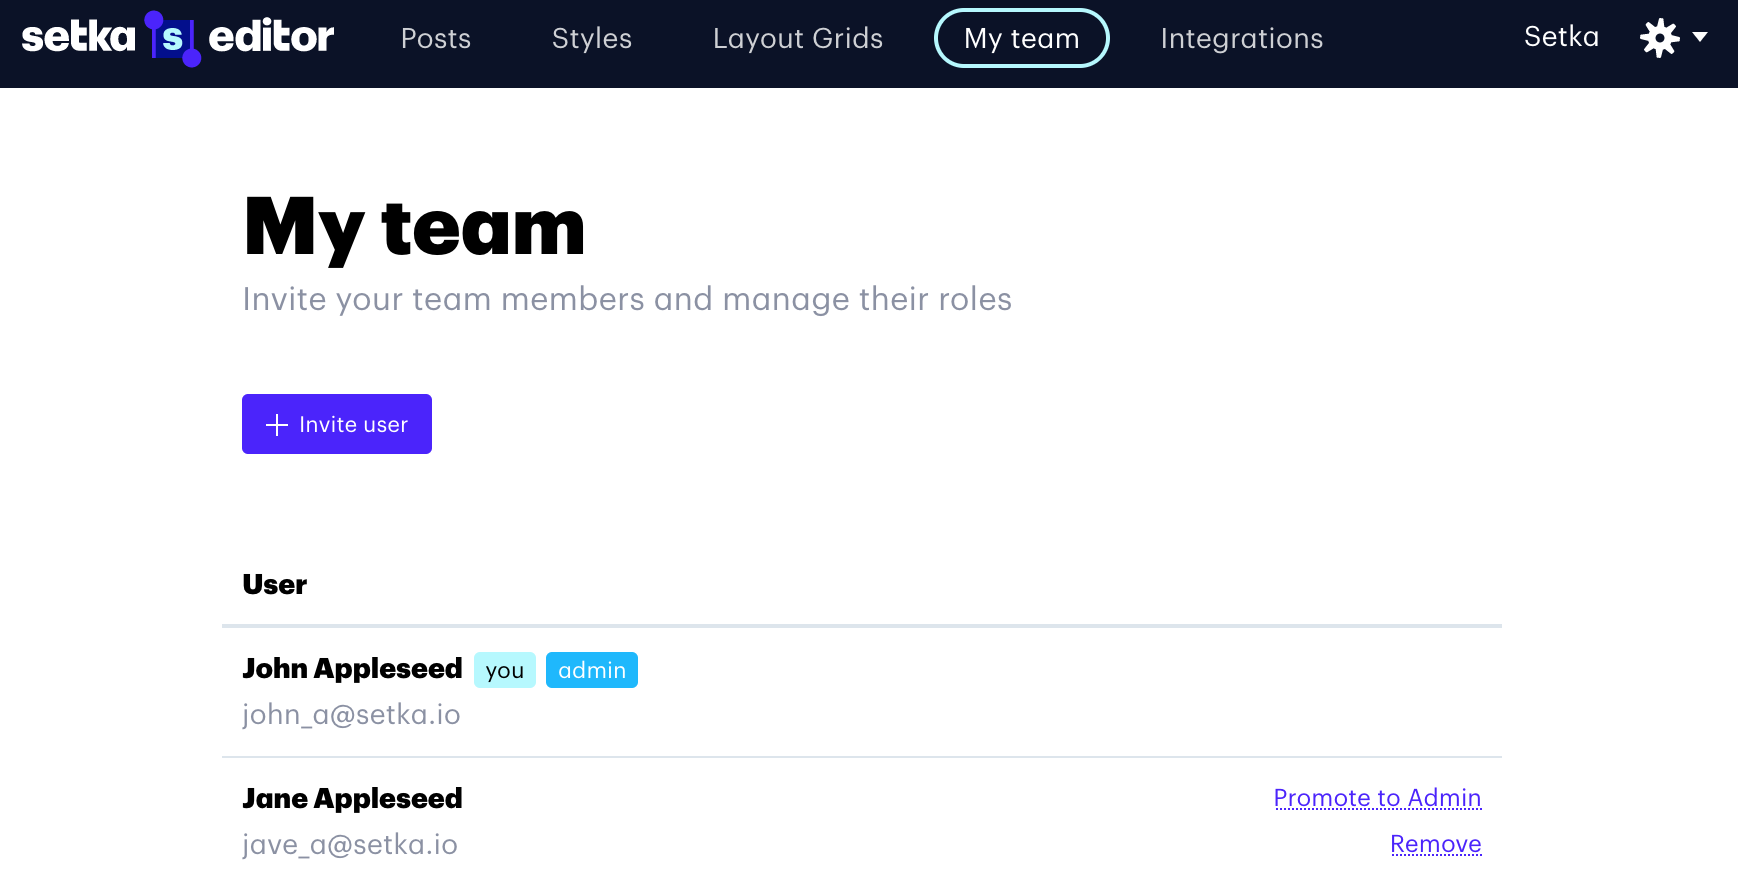This screenshot has width=1738, height=880.
Task: Select John Appleseed's name
Action: click(352, 668)
